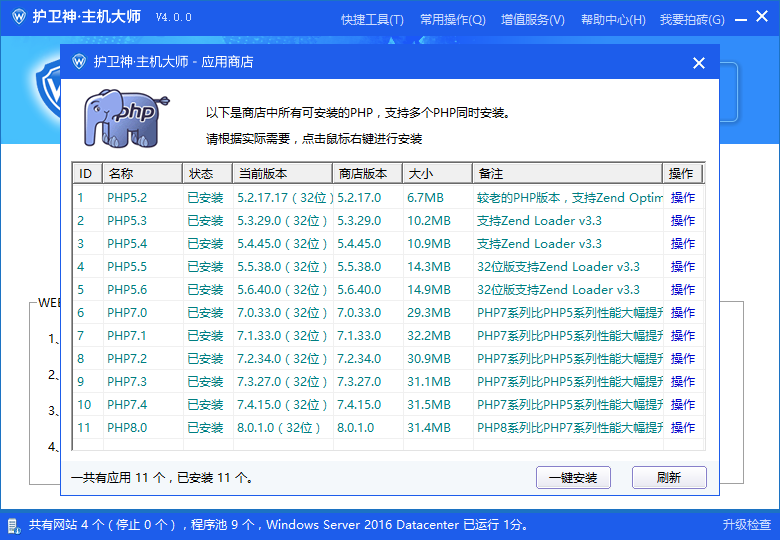Click 升级检查 in the status bar

pos(746,525)
